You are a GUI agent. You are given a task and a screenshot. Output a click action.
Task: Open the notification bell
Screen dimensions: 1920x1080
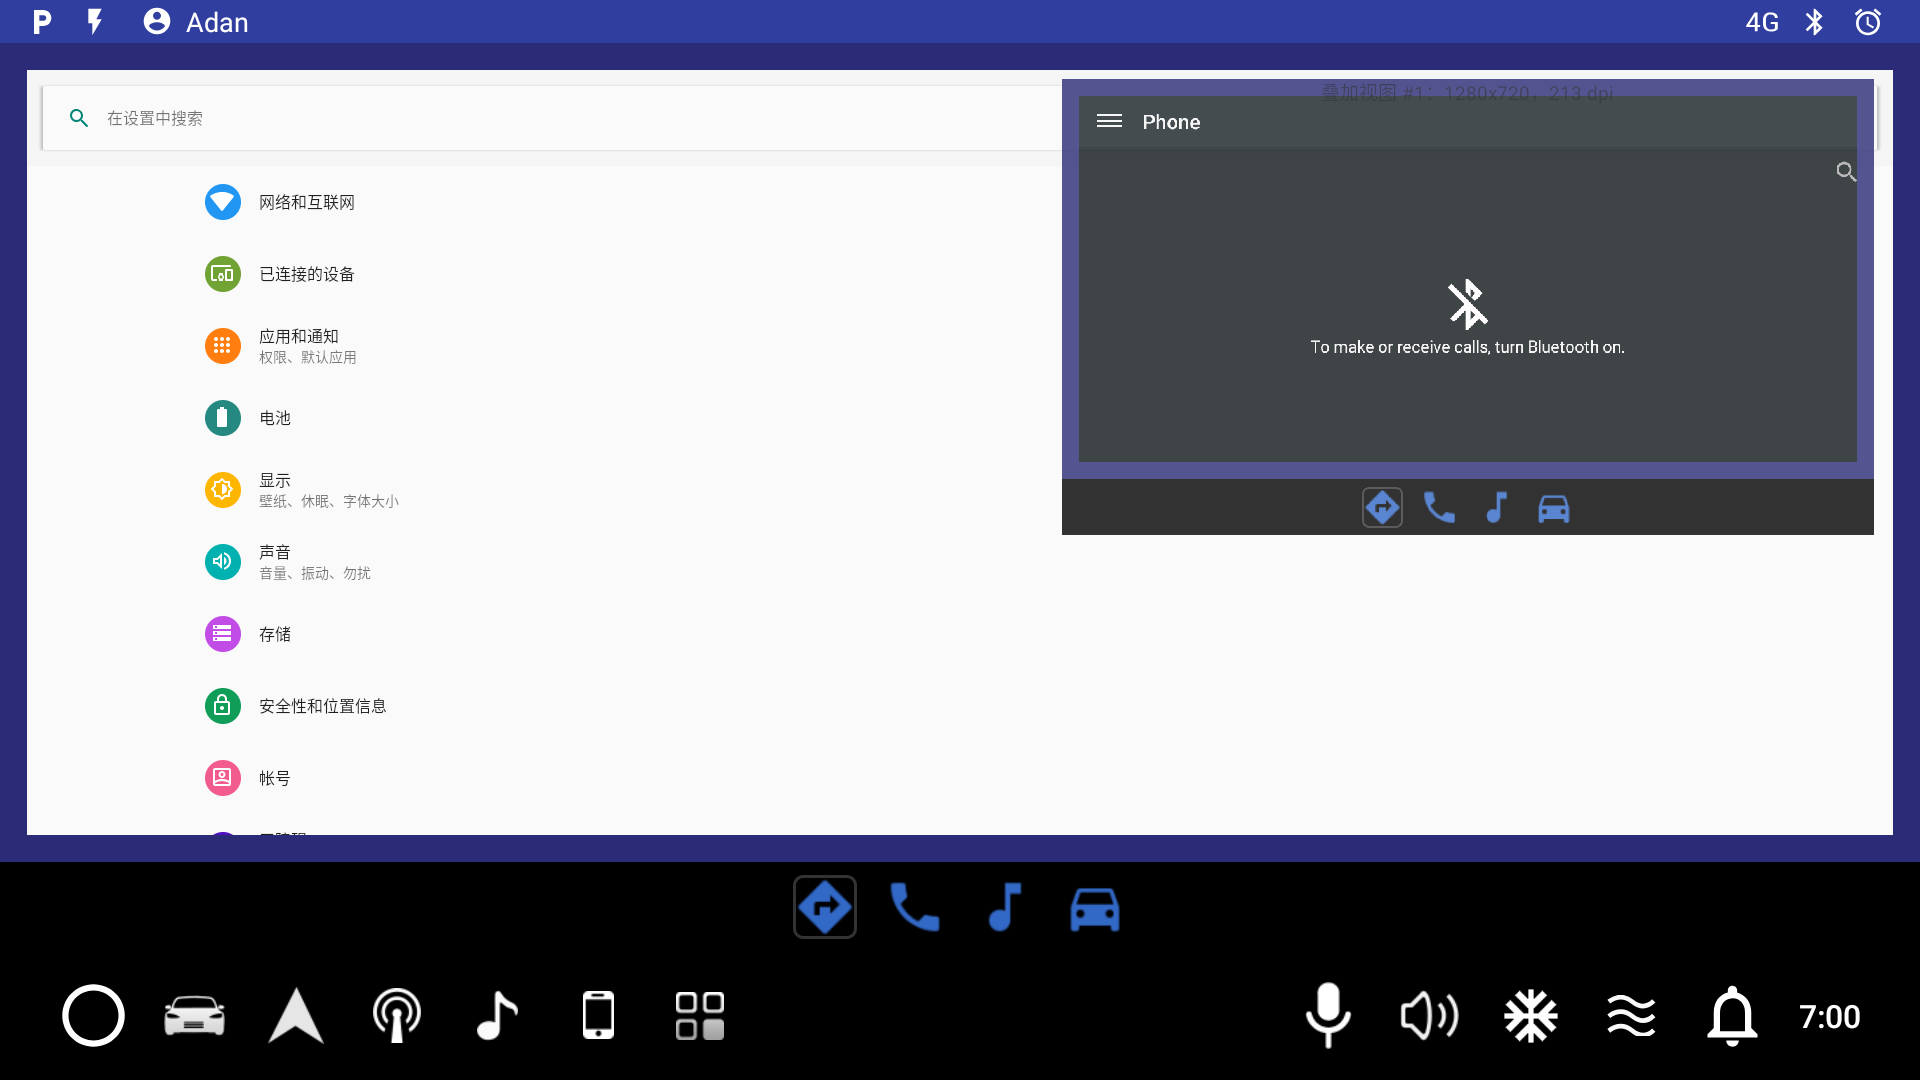click(x=1732, y=1015)
